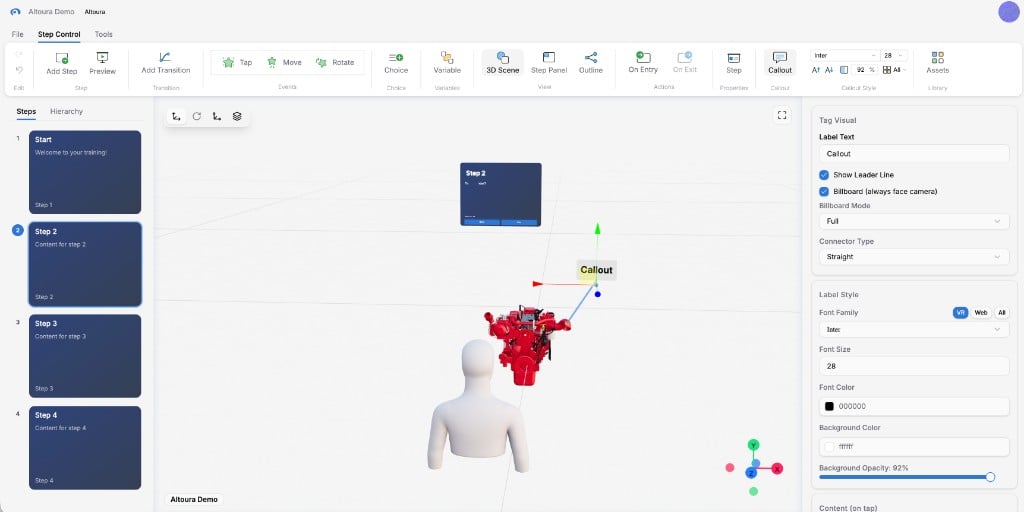Click the layers icon in viewport toolbar
The image size is (1024, 512).
(237, 116)
